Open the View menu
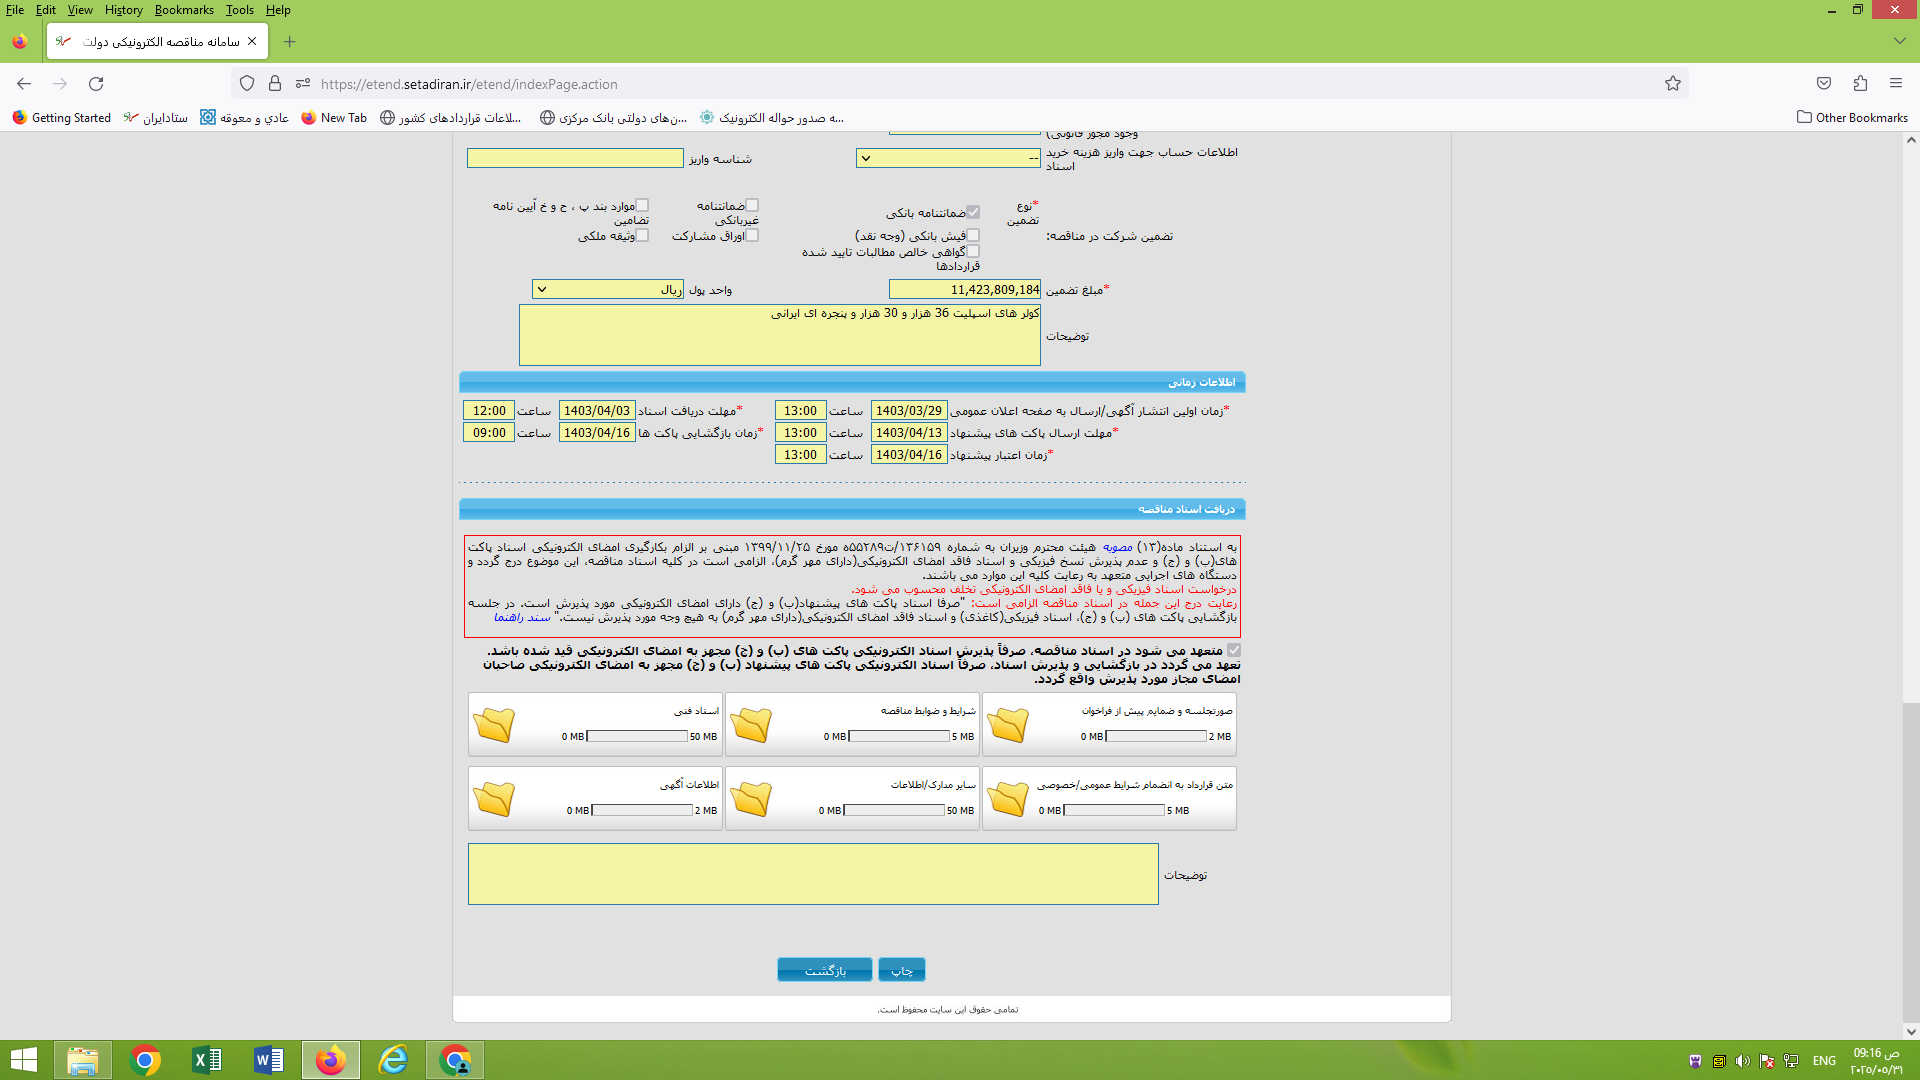 [x=80, y=10]
